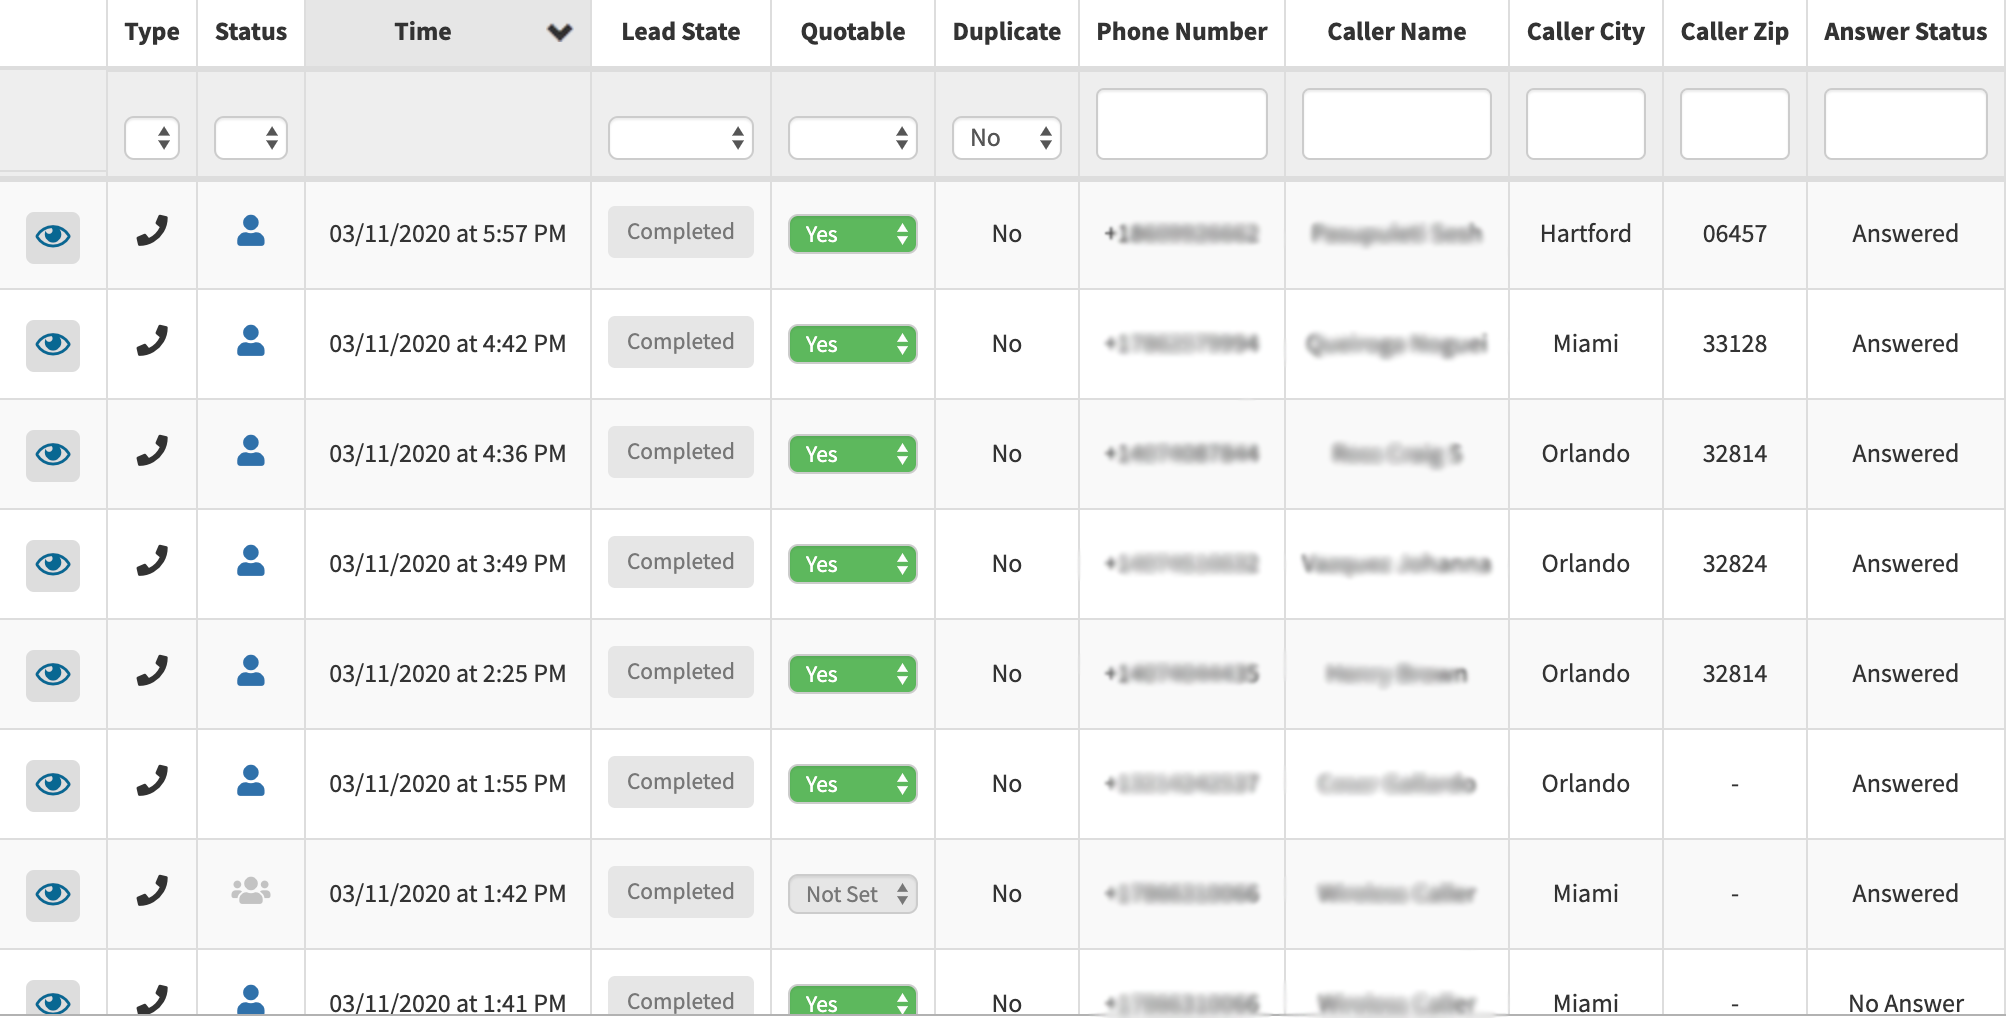
Task: Click person status icon for 4:42 PM call
Action: pyautogui.click(x=251, y=341)
